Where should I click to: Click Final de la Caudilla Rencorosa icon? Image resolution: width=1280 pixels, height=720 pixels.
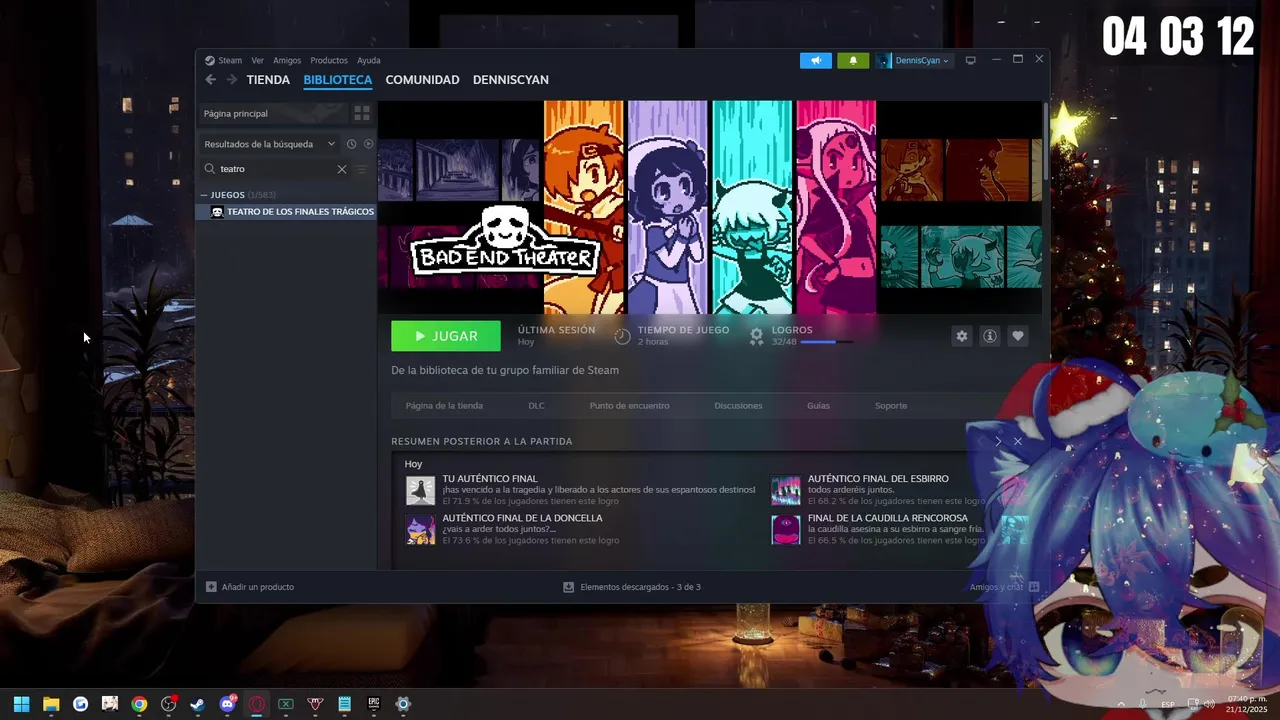[x=786, y=530]
